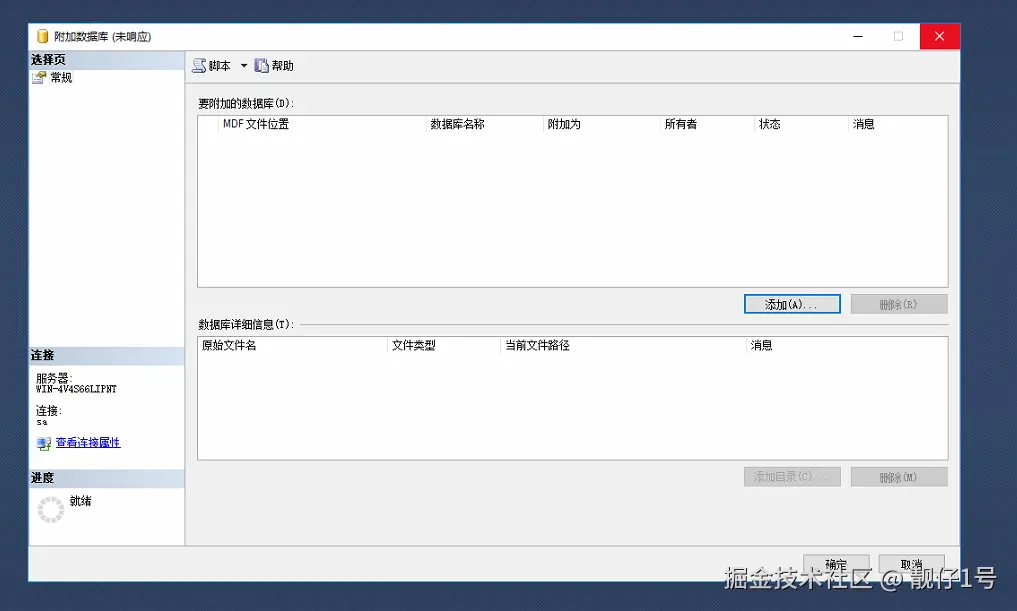
Task: Click 消息 header in 数据库详细信息 grid
Action: click(846, 345)
